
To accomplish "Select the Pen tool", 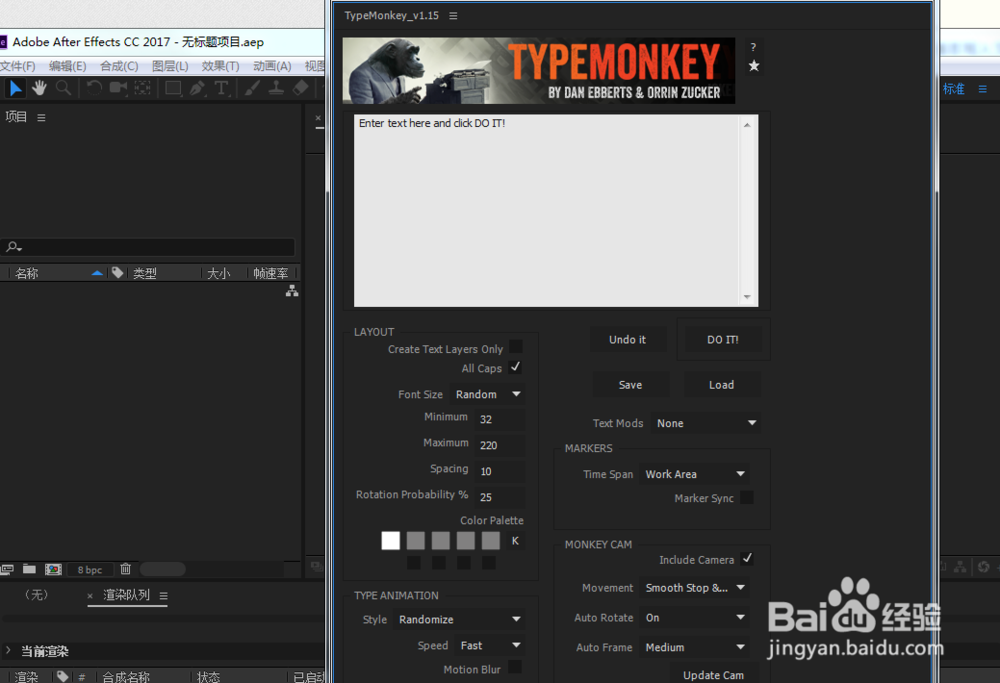I will coord(197,88).
